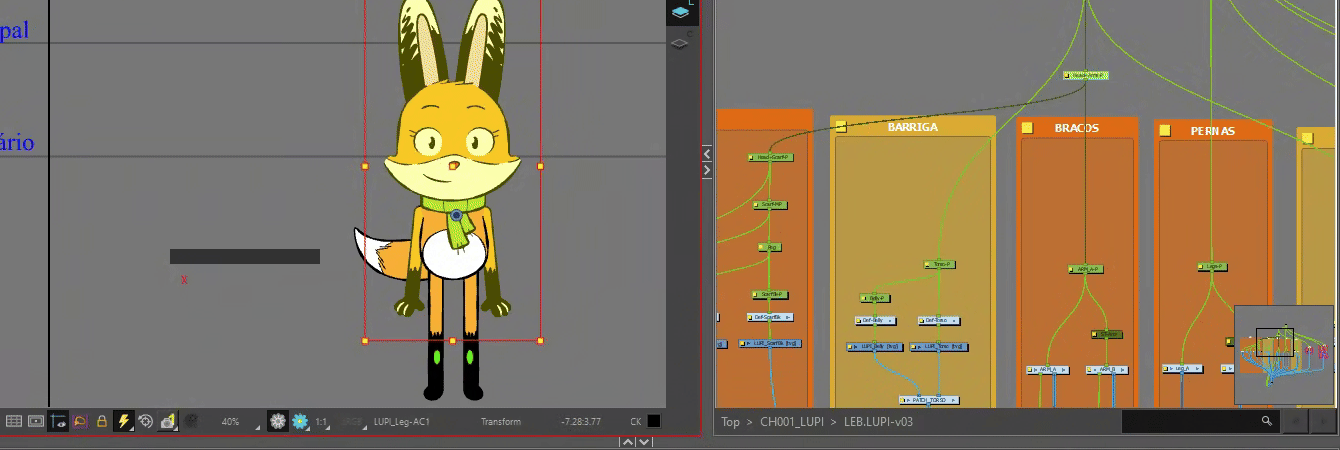Select the blue flower render view icon
Screen dimensions: 1340x450
point(300,422)
